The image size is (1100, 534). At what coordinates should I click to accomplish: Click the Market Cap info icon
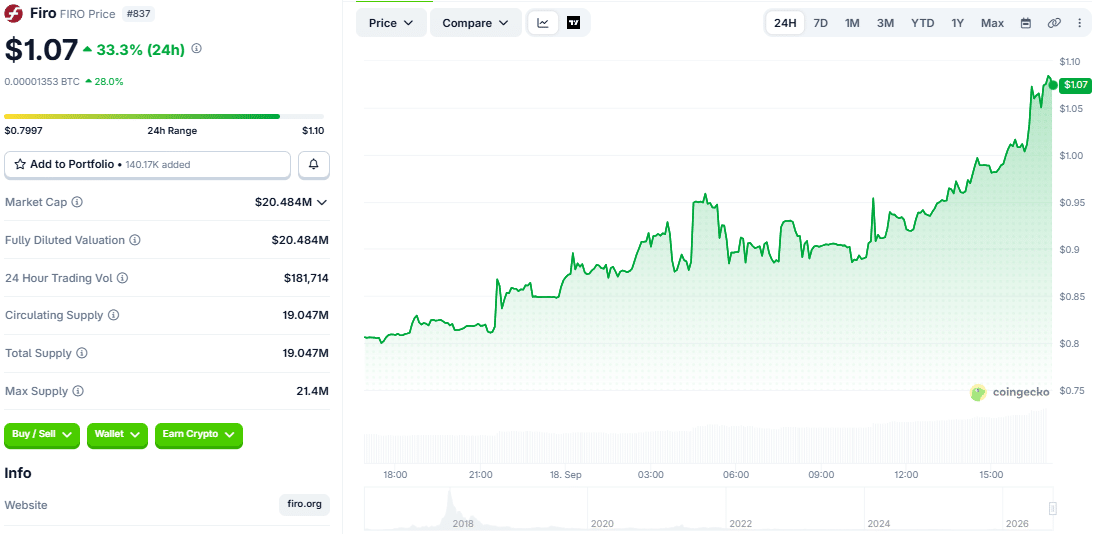click(77, 202)
